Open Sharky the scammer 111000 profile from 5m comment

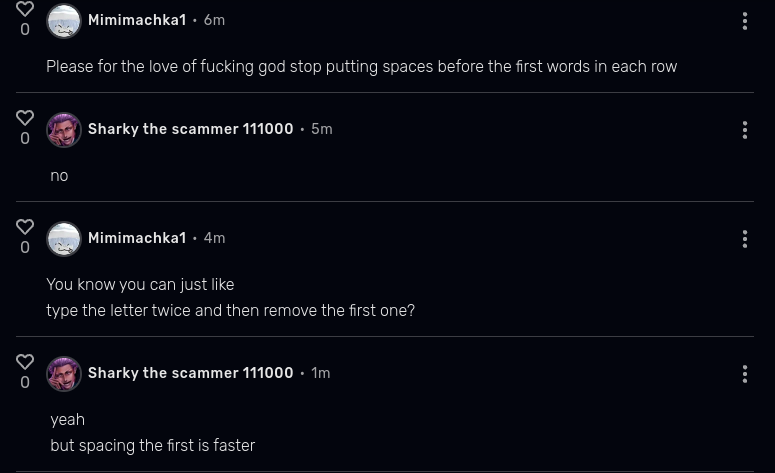190,129
